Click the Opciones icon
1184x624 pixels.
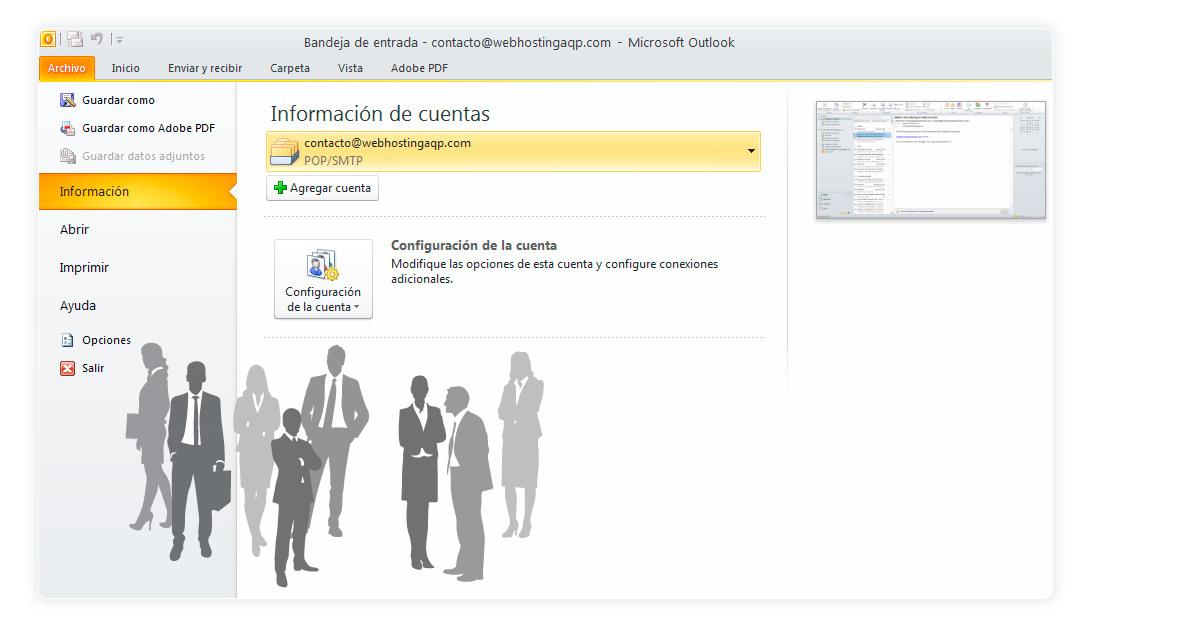coord(67,340)
